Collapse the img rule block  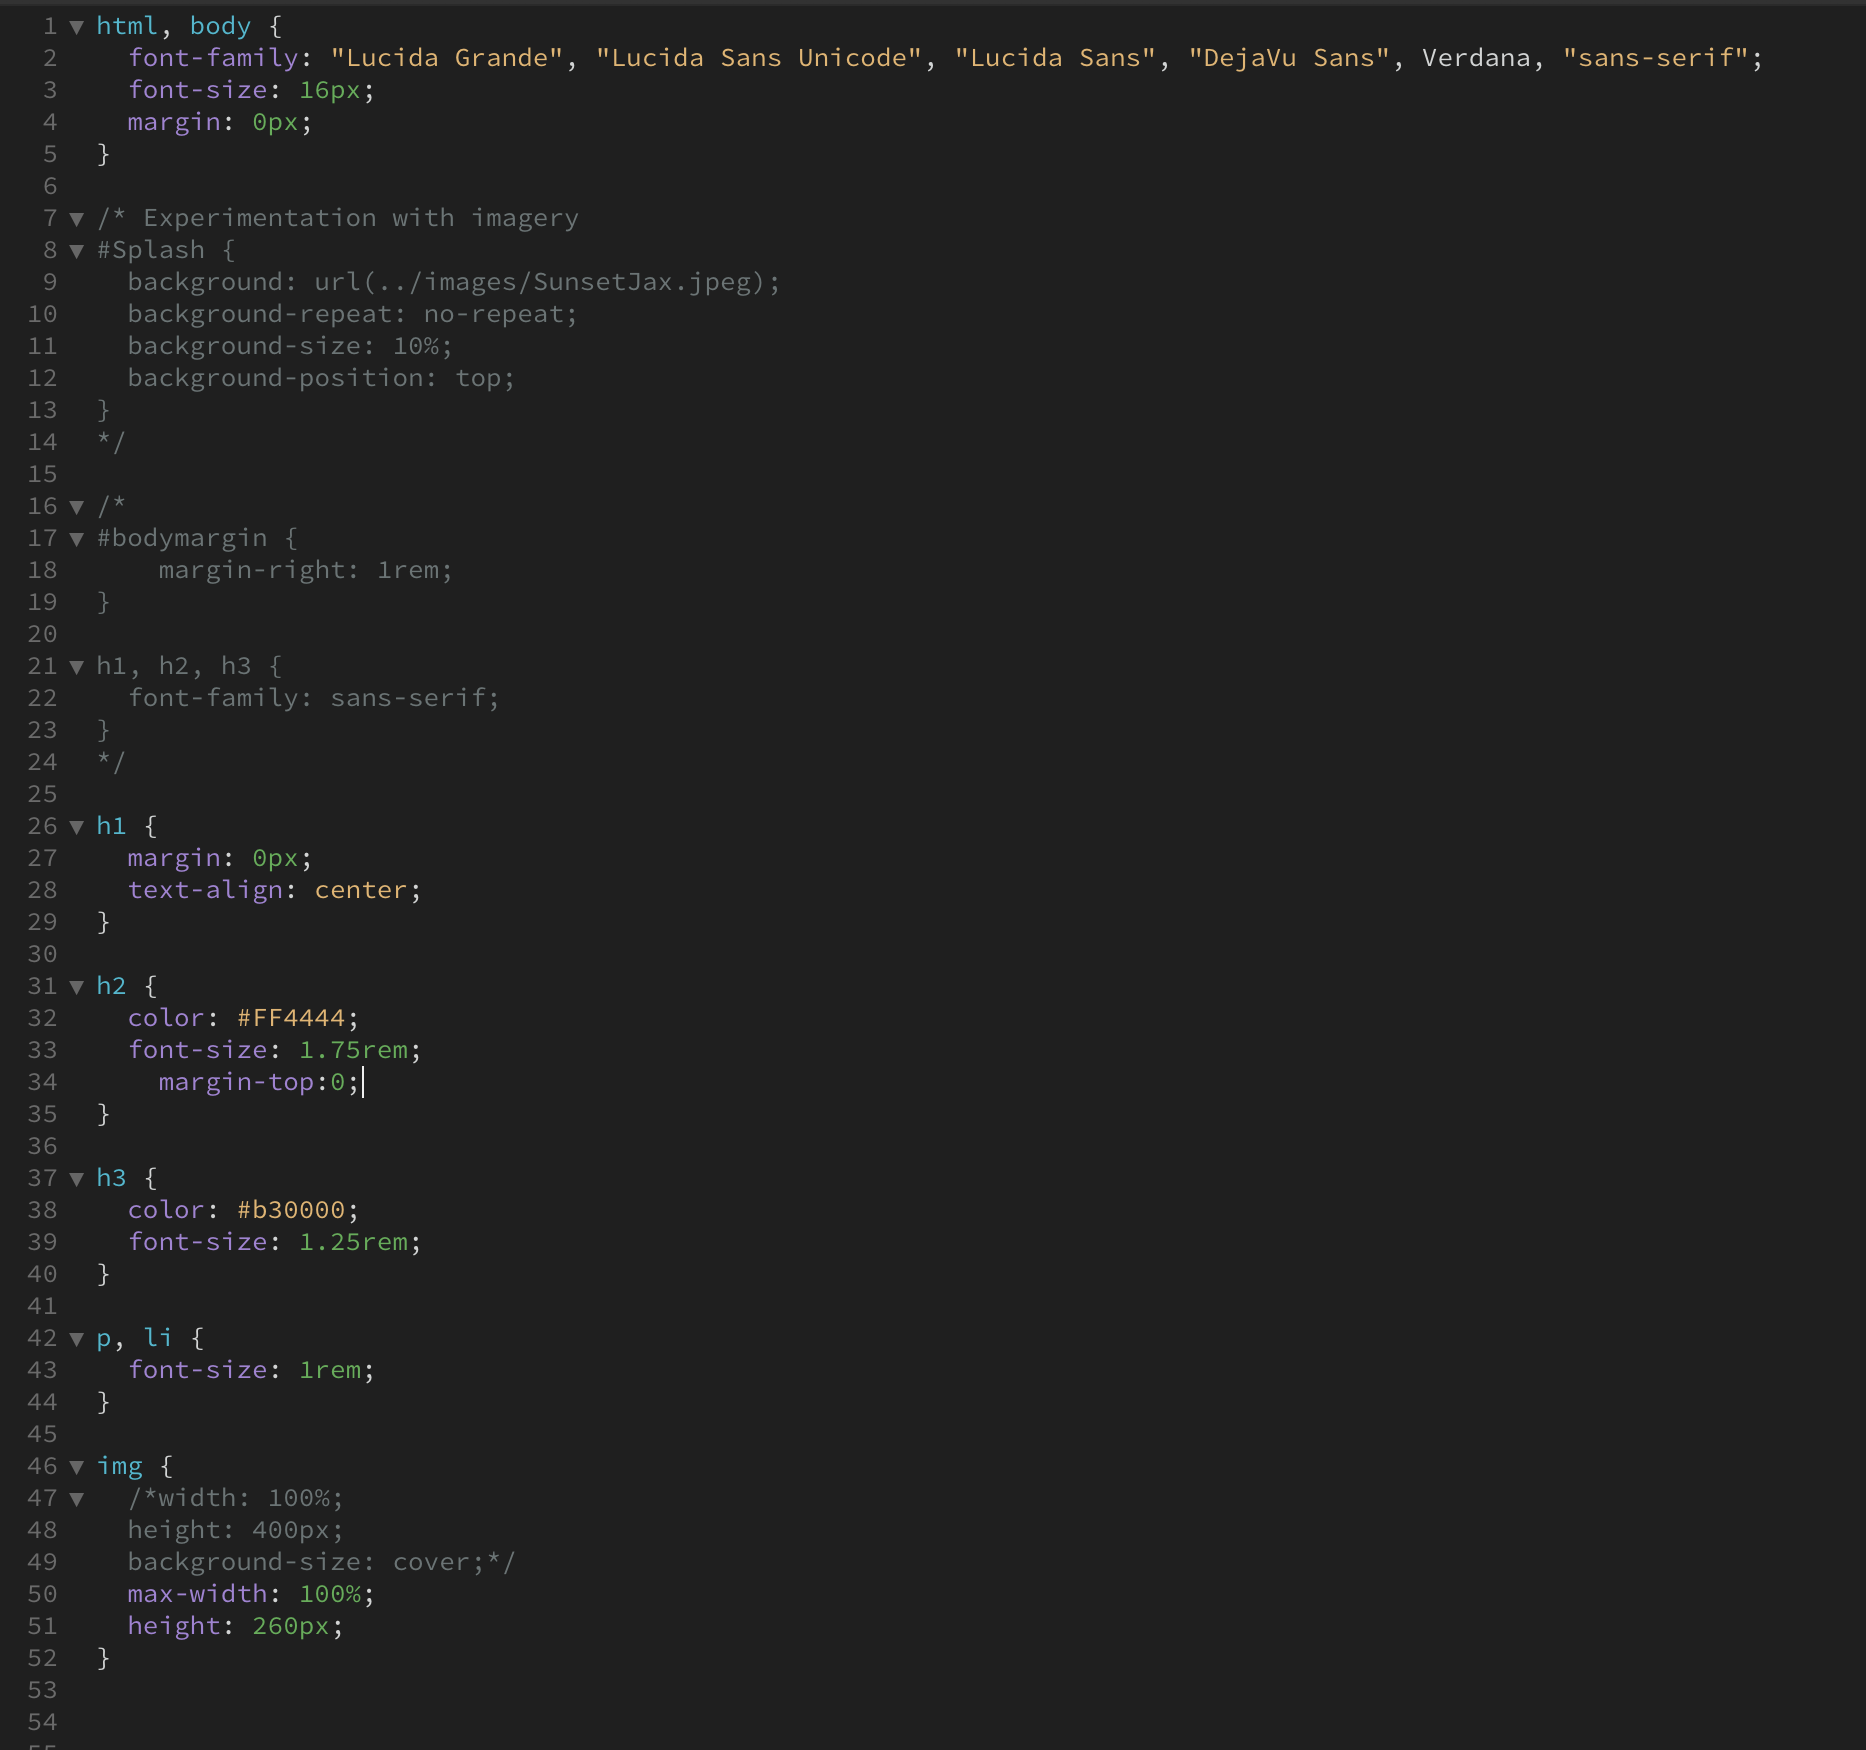click(x=77, y=1467)
